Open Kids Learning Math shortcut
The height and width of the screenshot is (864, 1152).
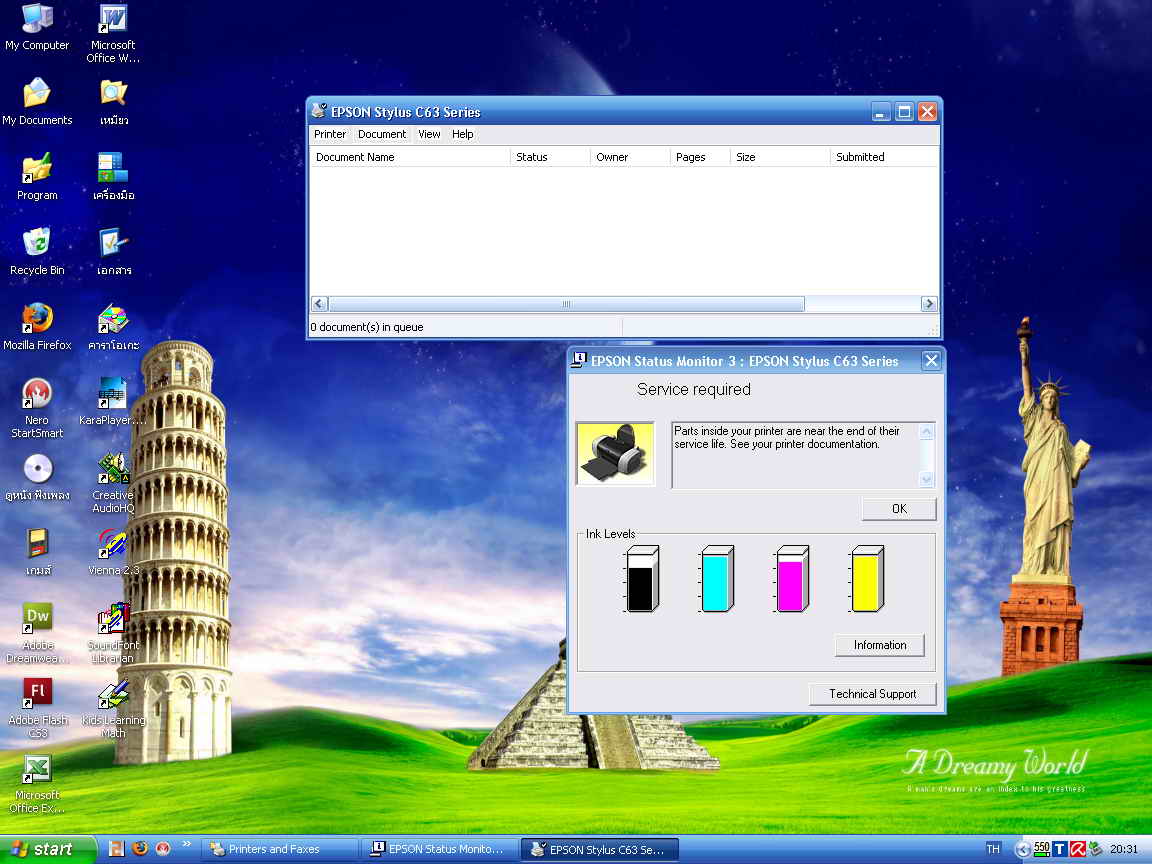(x=113, y=708)
